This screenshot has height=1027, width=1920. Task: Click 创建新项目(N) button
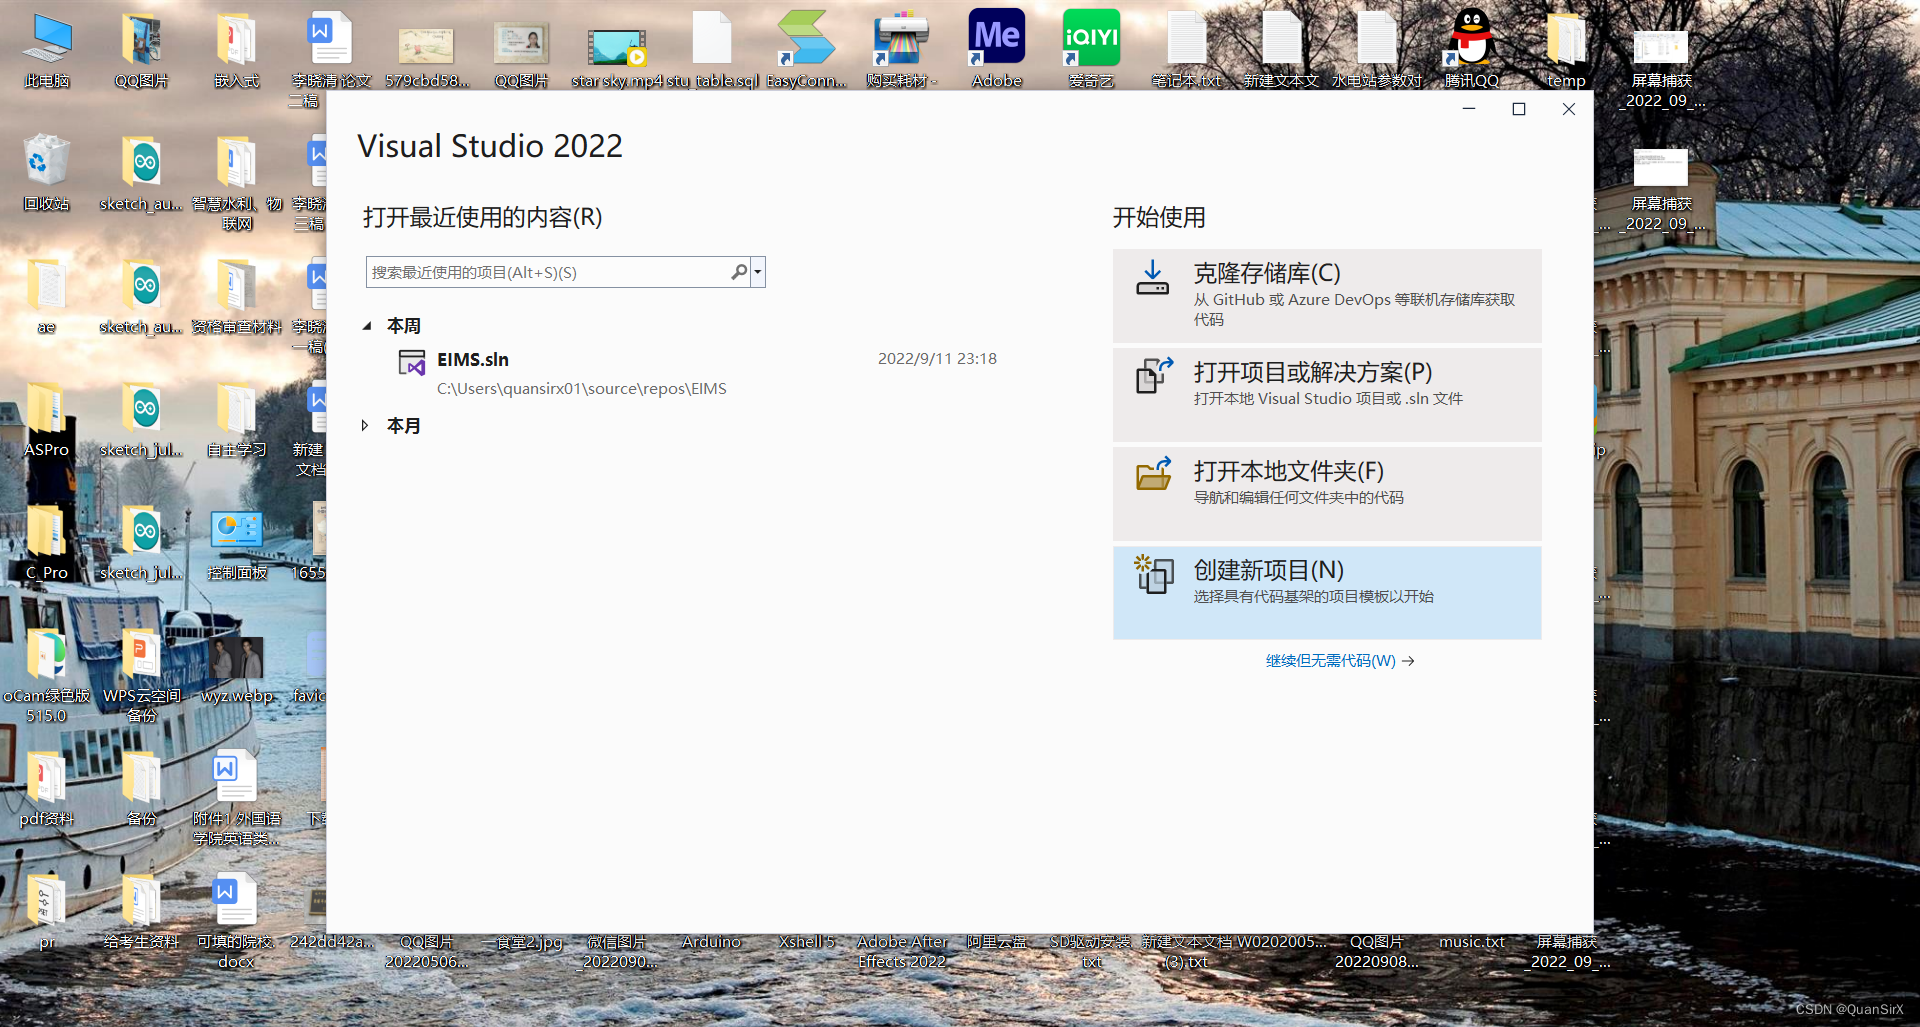[1327, 592]
